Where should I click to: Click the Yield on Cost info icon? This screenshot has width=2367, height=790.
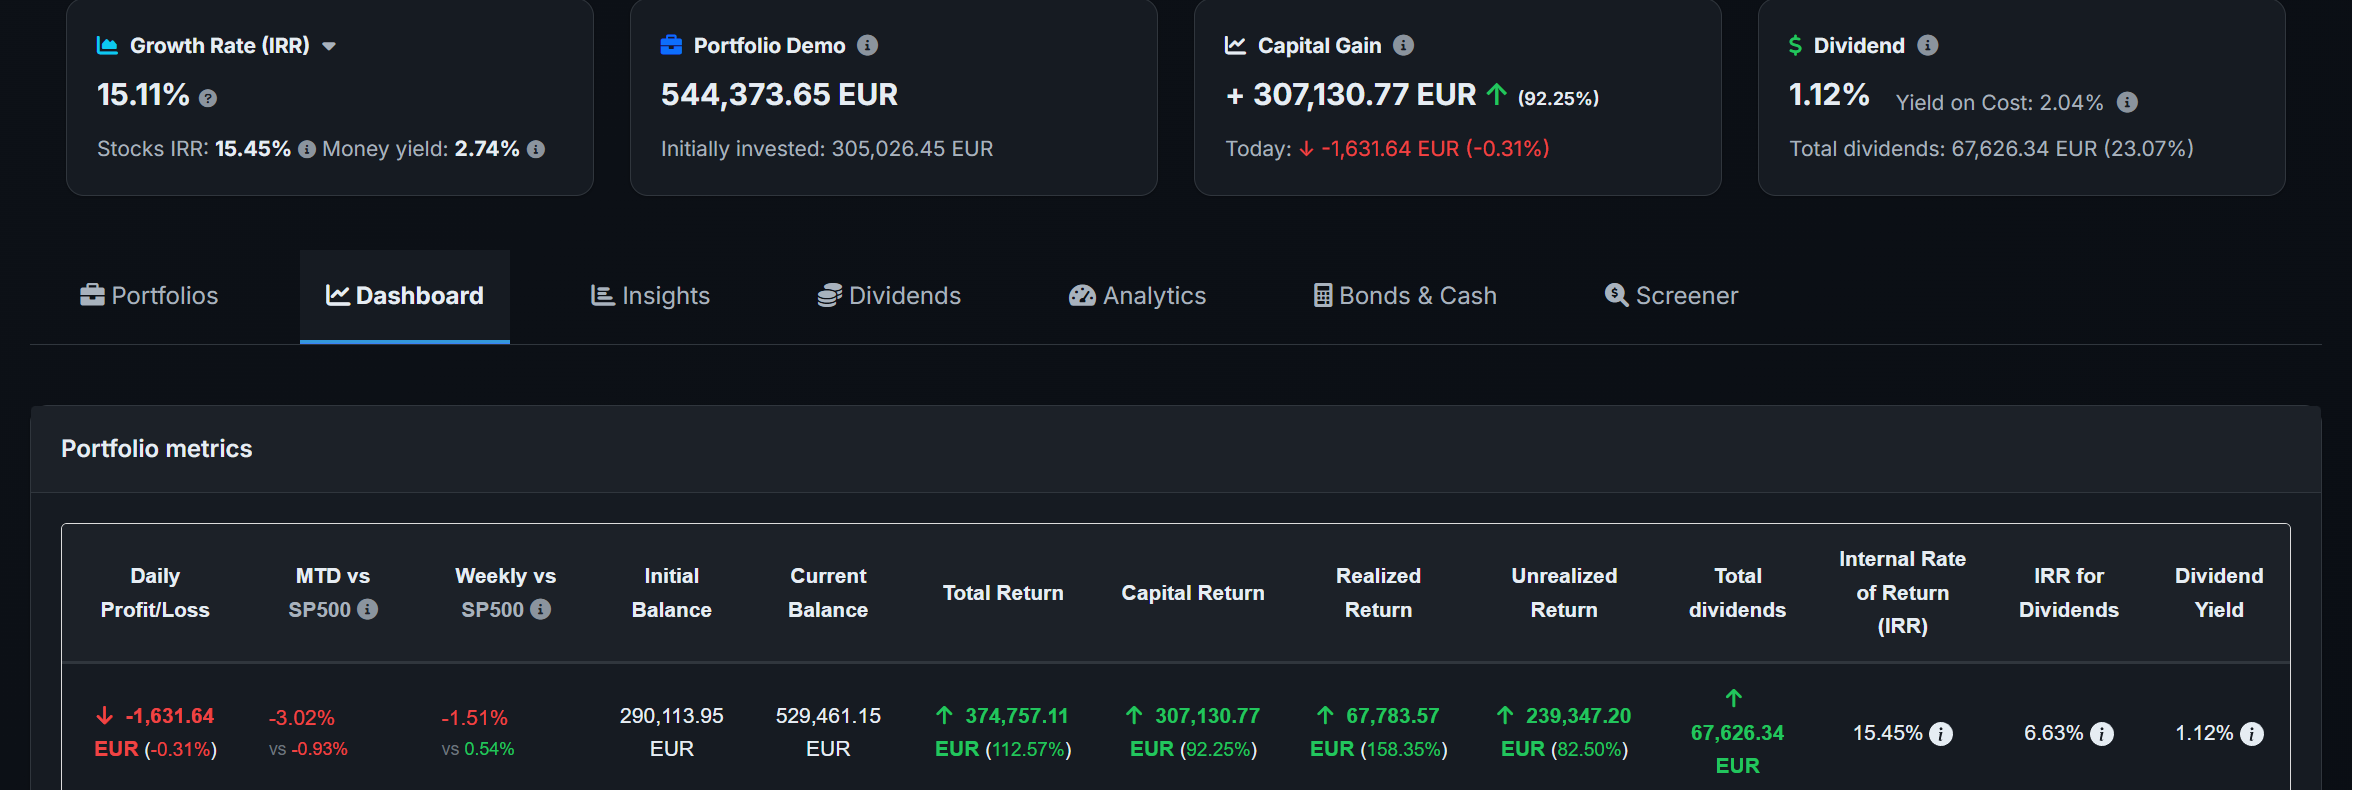point(2127,102)
